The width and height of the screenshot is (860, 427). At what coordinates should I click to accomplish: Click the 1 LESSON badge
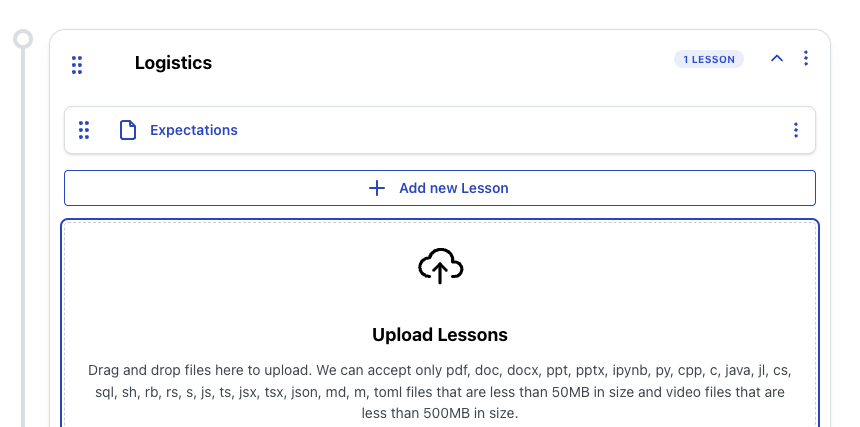point(709,60)
